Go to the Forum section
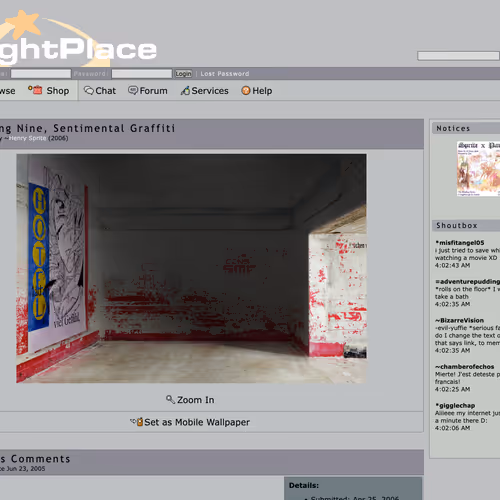Viewport: 500px width, 500px height. [x=153, y=91]
